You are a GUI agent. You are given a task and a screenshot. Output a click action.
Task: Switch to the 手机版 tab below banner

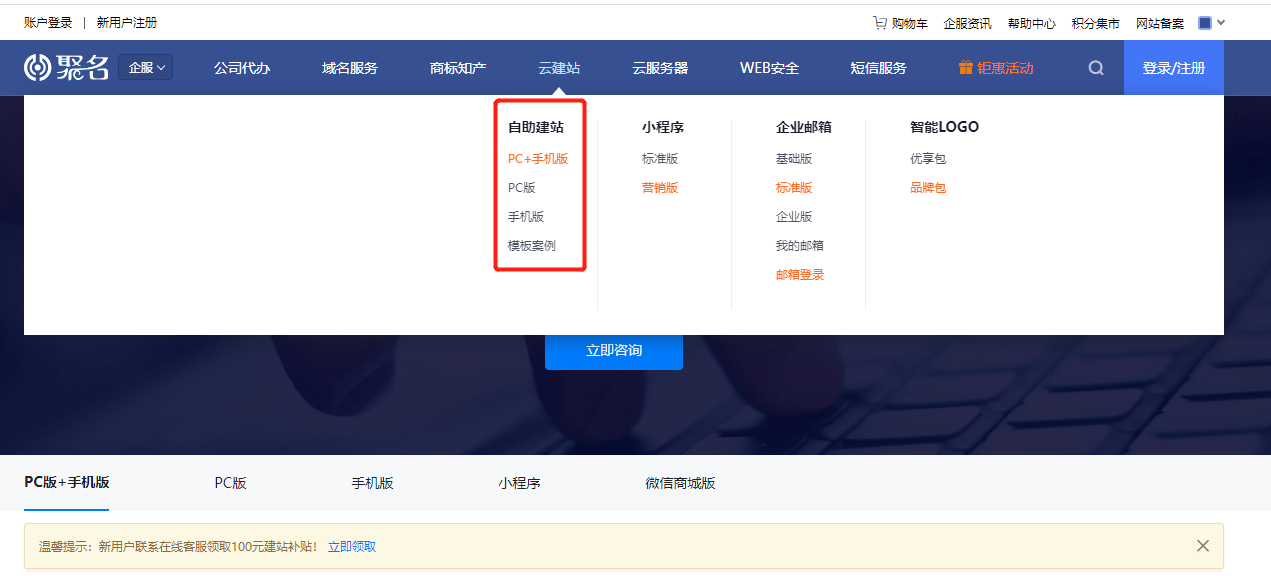pyautogui.click(x=372, y=483)
